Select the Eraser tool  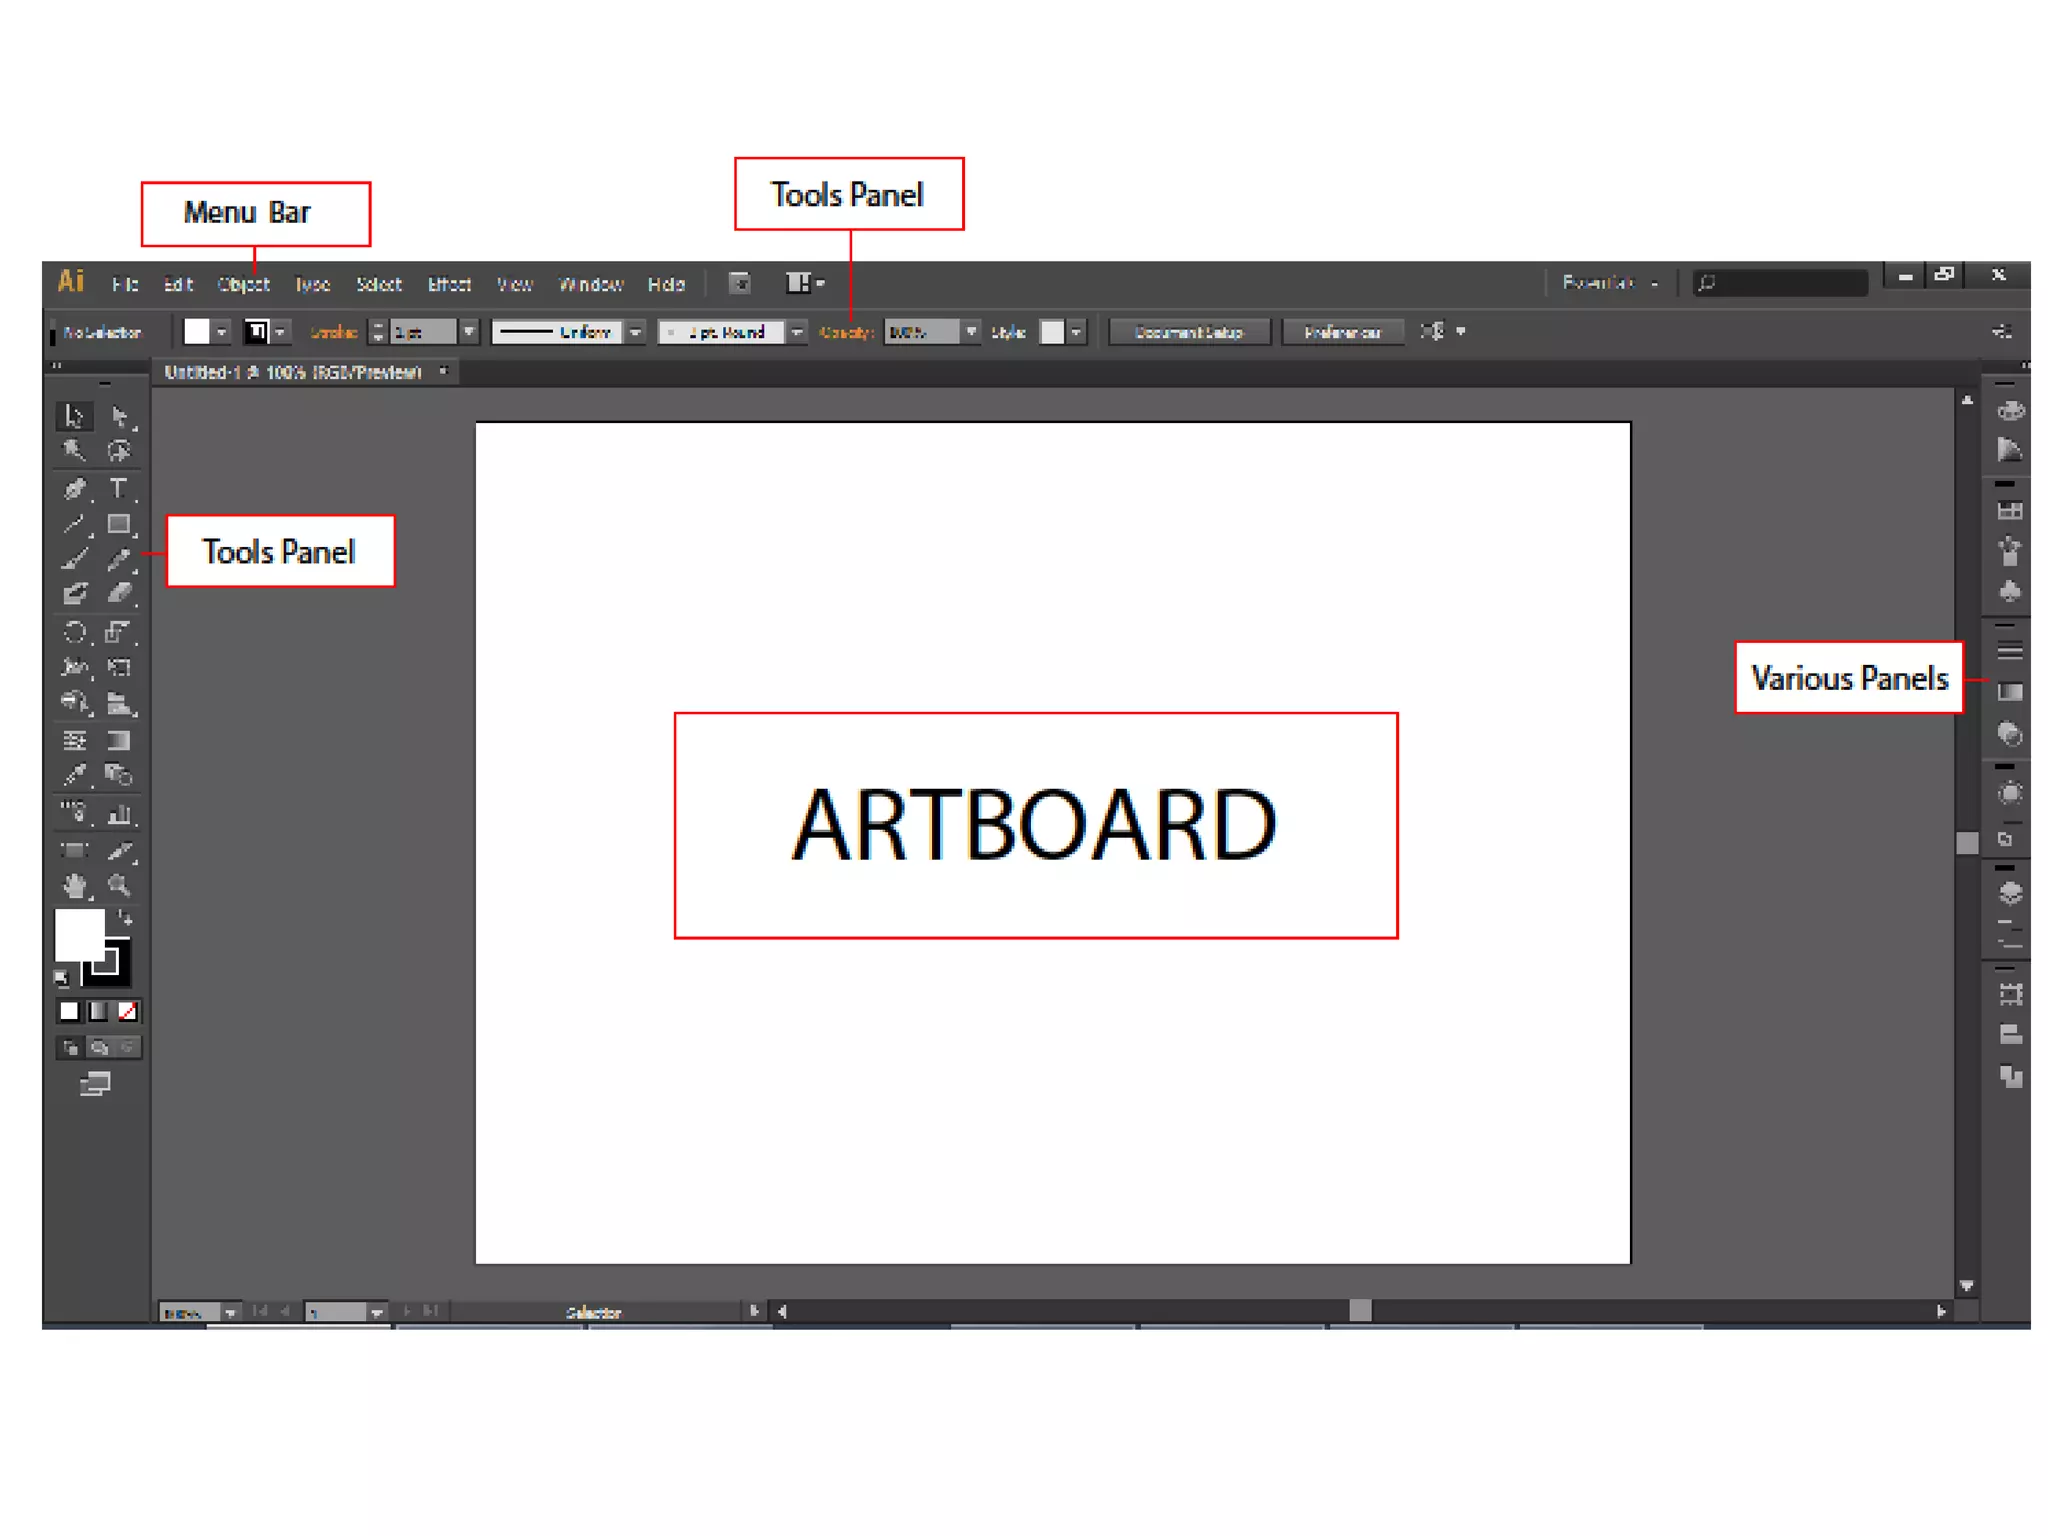coord(119,593)
